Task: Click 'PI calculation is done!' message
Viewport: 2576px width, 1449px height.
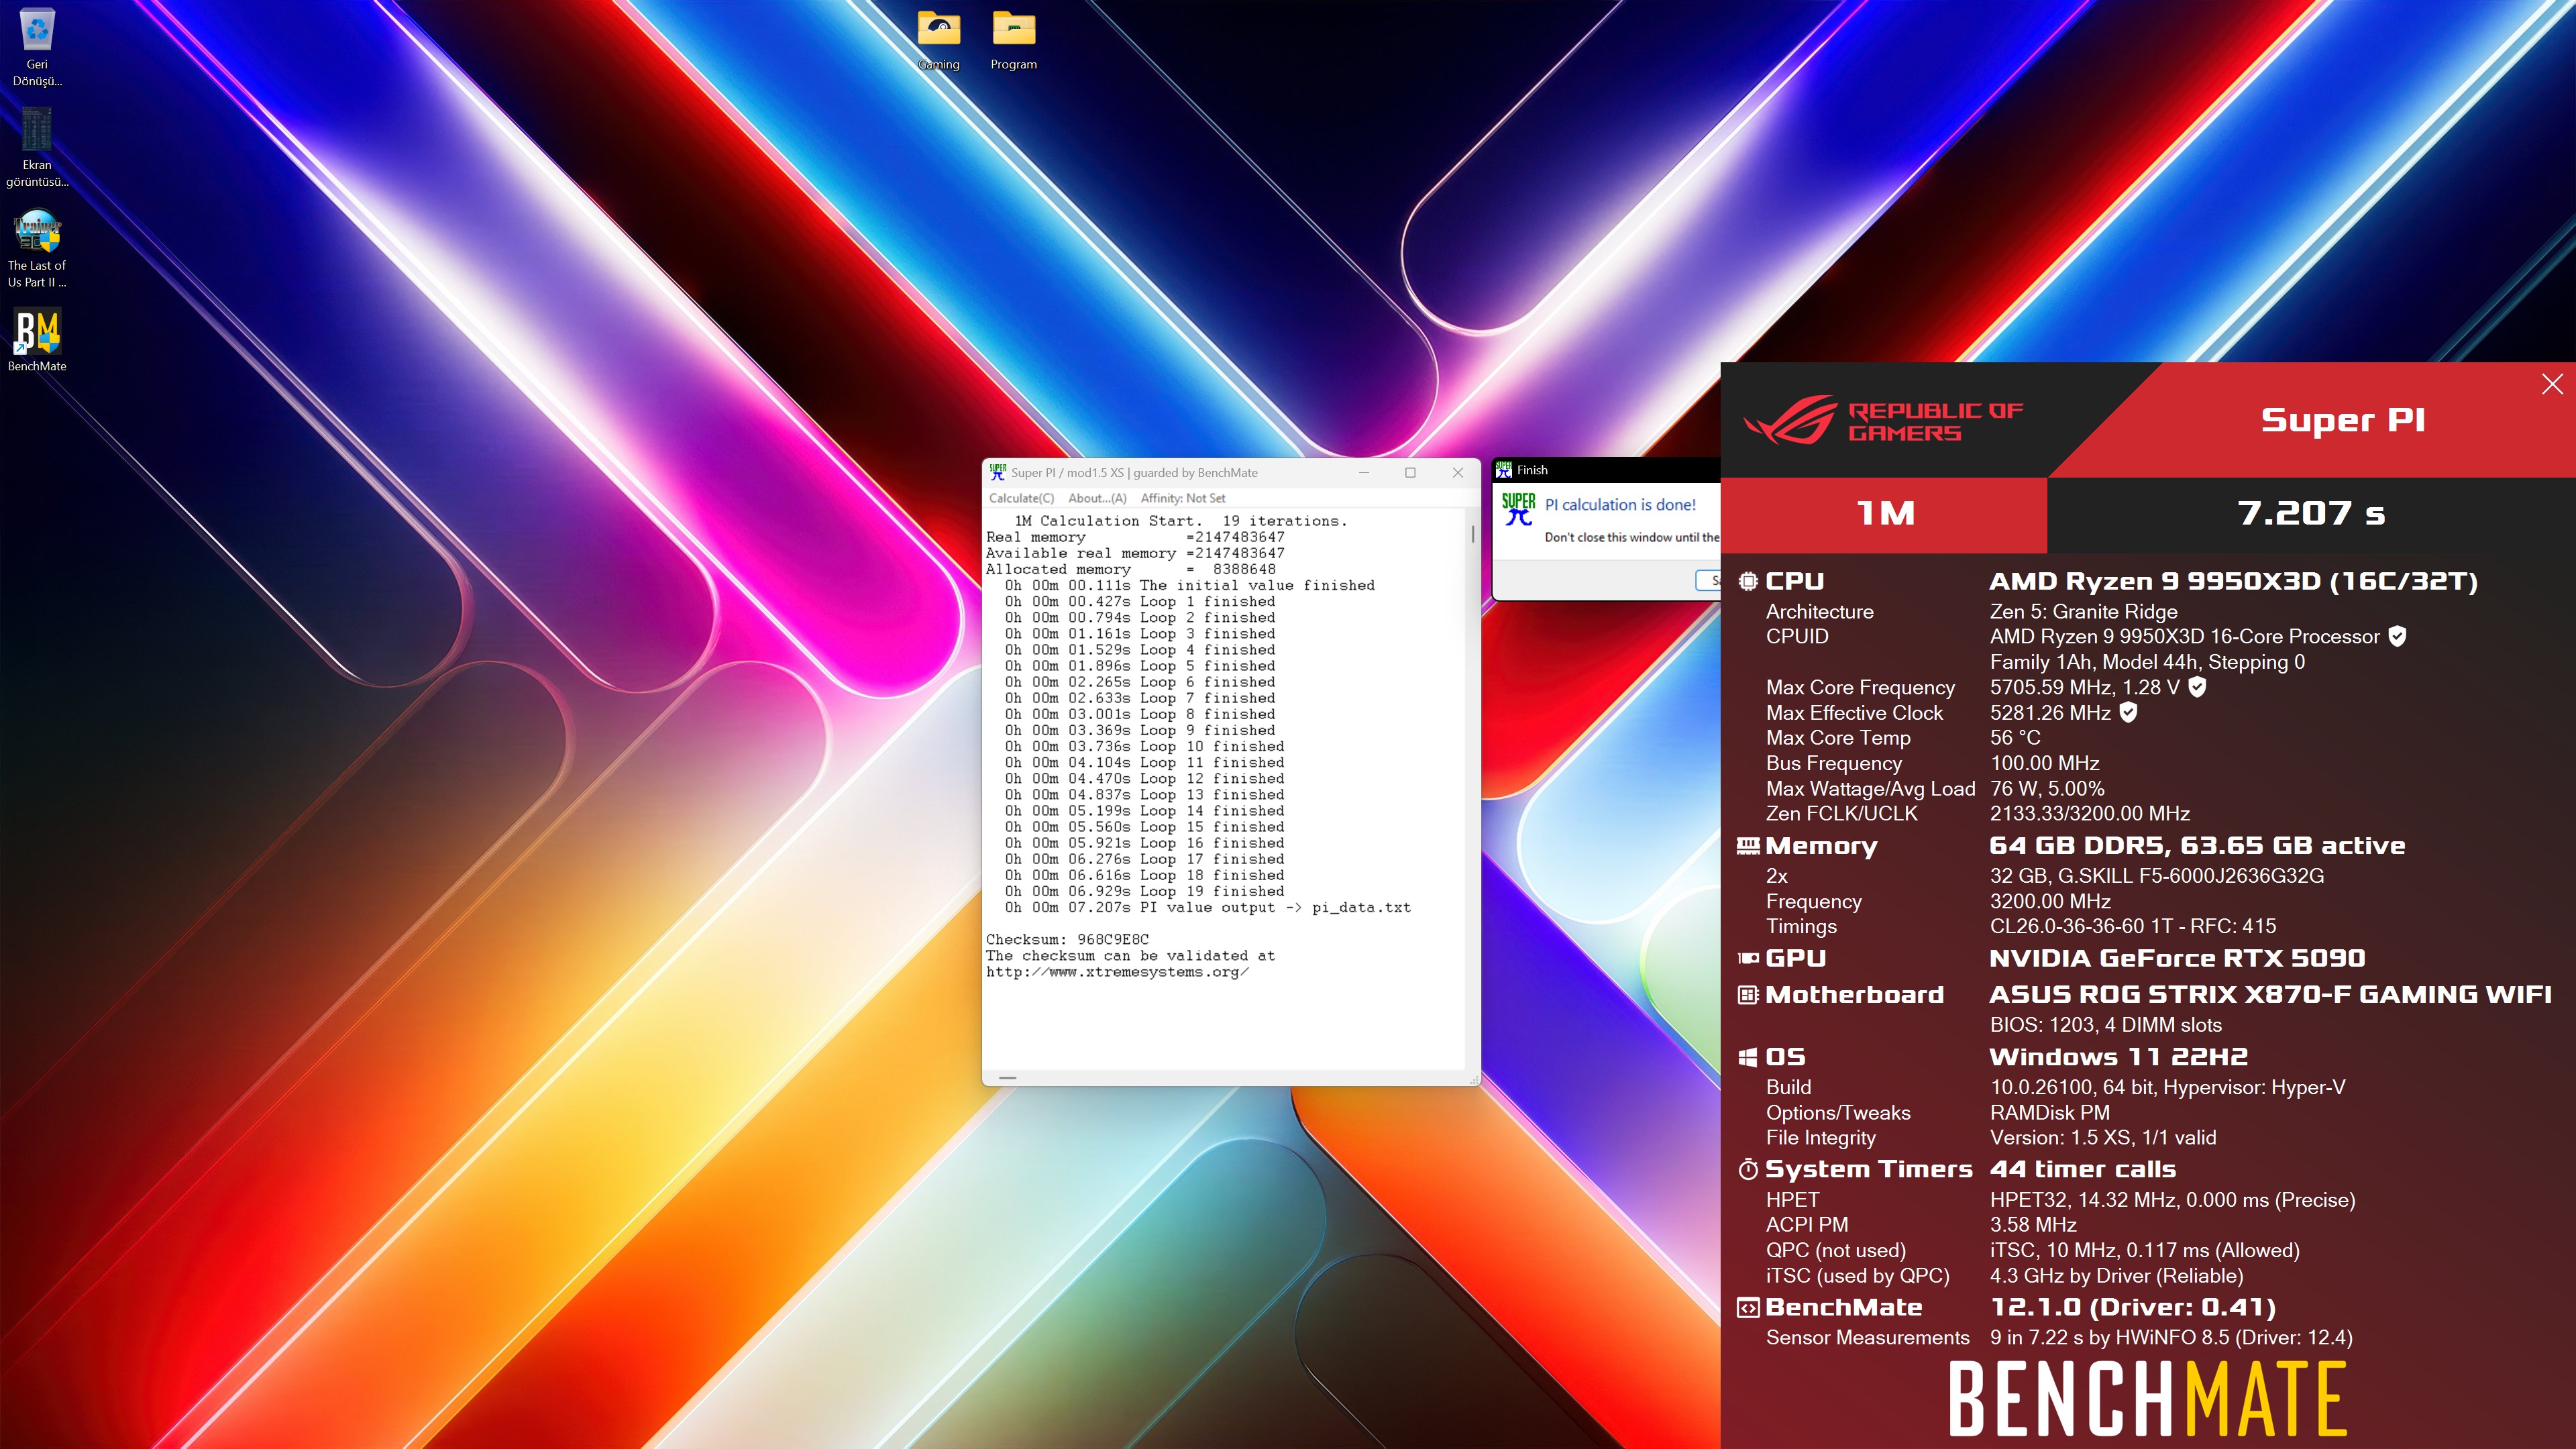Action: coord(1620,505)
